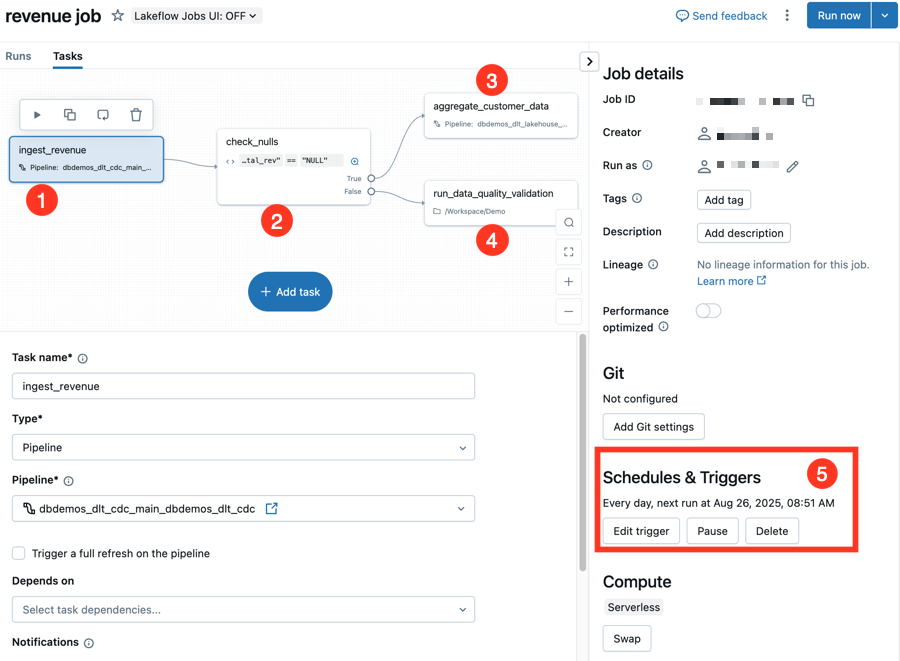Enable the Performance optimized toggle

[x=708, y=311]
